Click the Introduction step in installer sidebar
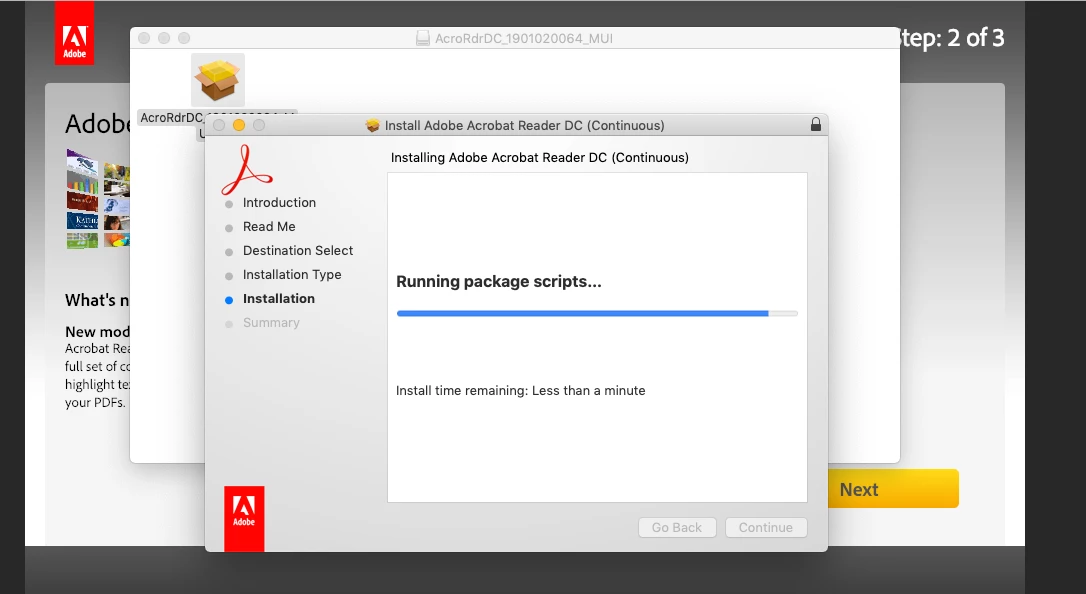1086x594 pixels. pos(279,203)
